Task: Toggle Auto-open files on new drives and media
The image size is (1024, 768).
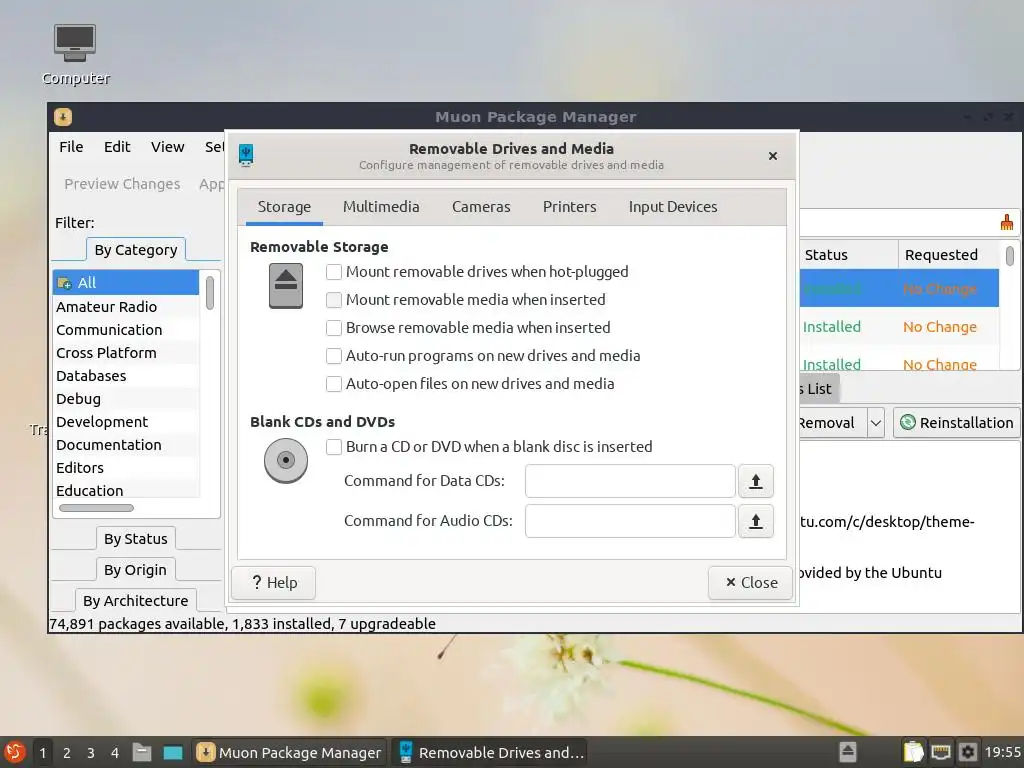Action: click(x=334, y=384)
